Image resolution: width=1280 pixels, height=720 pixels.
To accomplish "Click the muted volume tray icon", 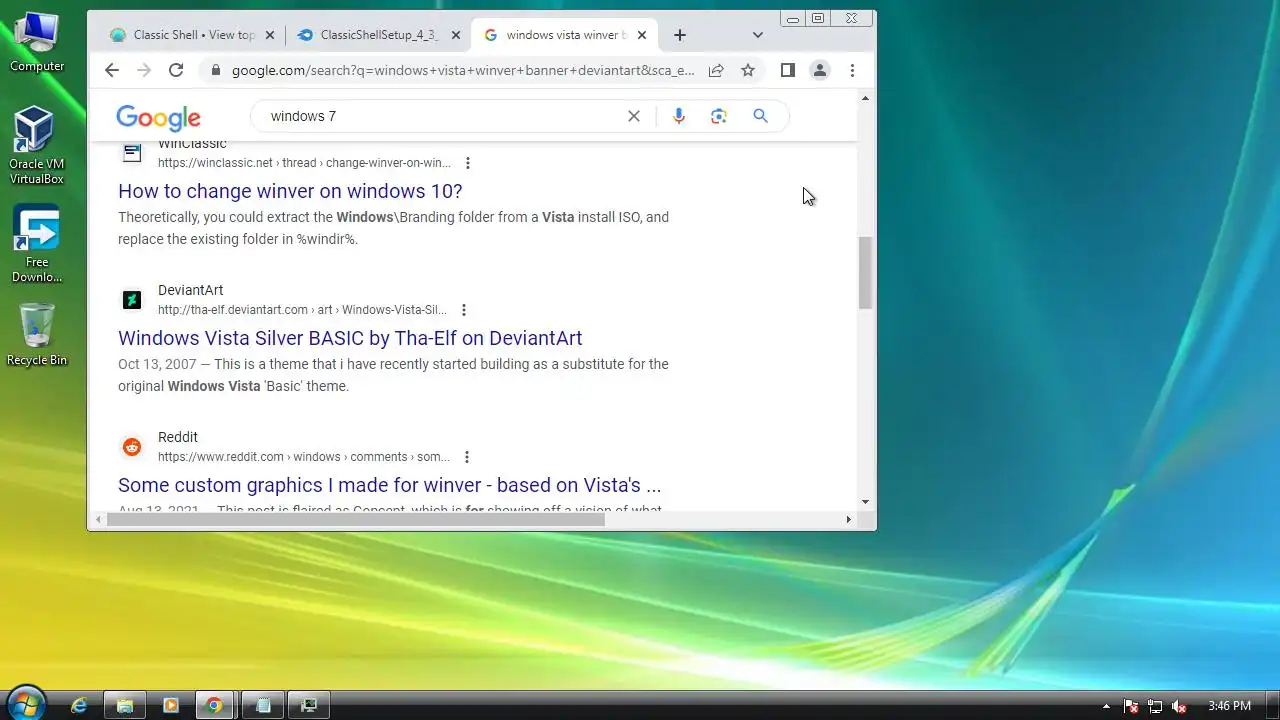I will [1179, 706].
